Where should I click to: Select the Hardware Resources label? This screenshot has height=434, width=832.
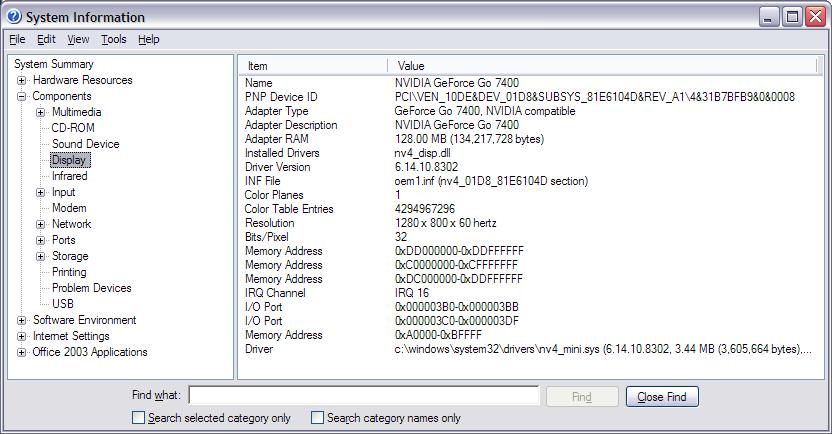[82, 80]
